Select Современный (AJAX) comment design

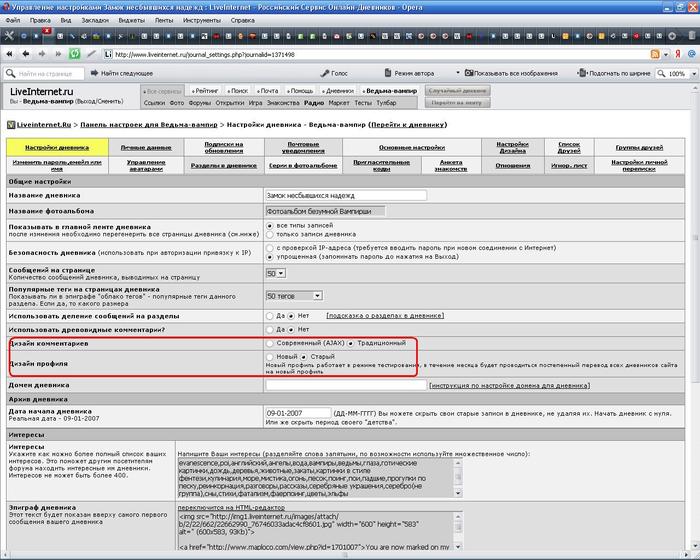click(x=270, y=343)
